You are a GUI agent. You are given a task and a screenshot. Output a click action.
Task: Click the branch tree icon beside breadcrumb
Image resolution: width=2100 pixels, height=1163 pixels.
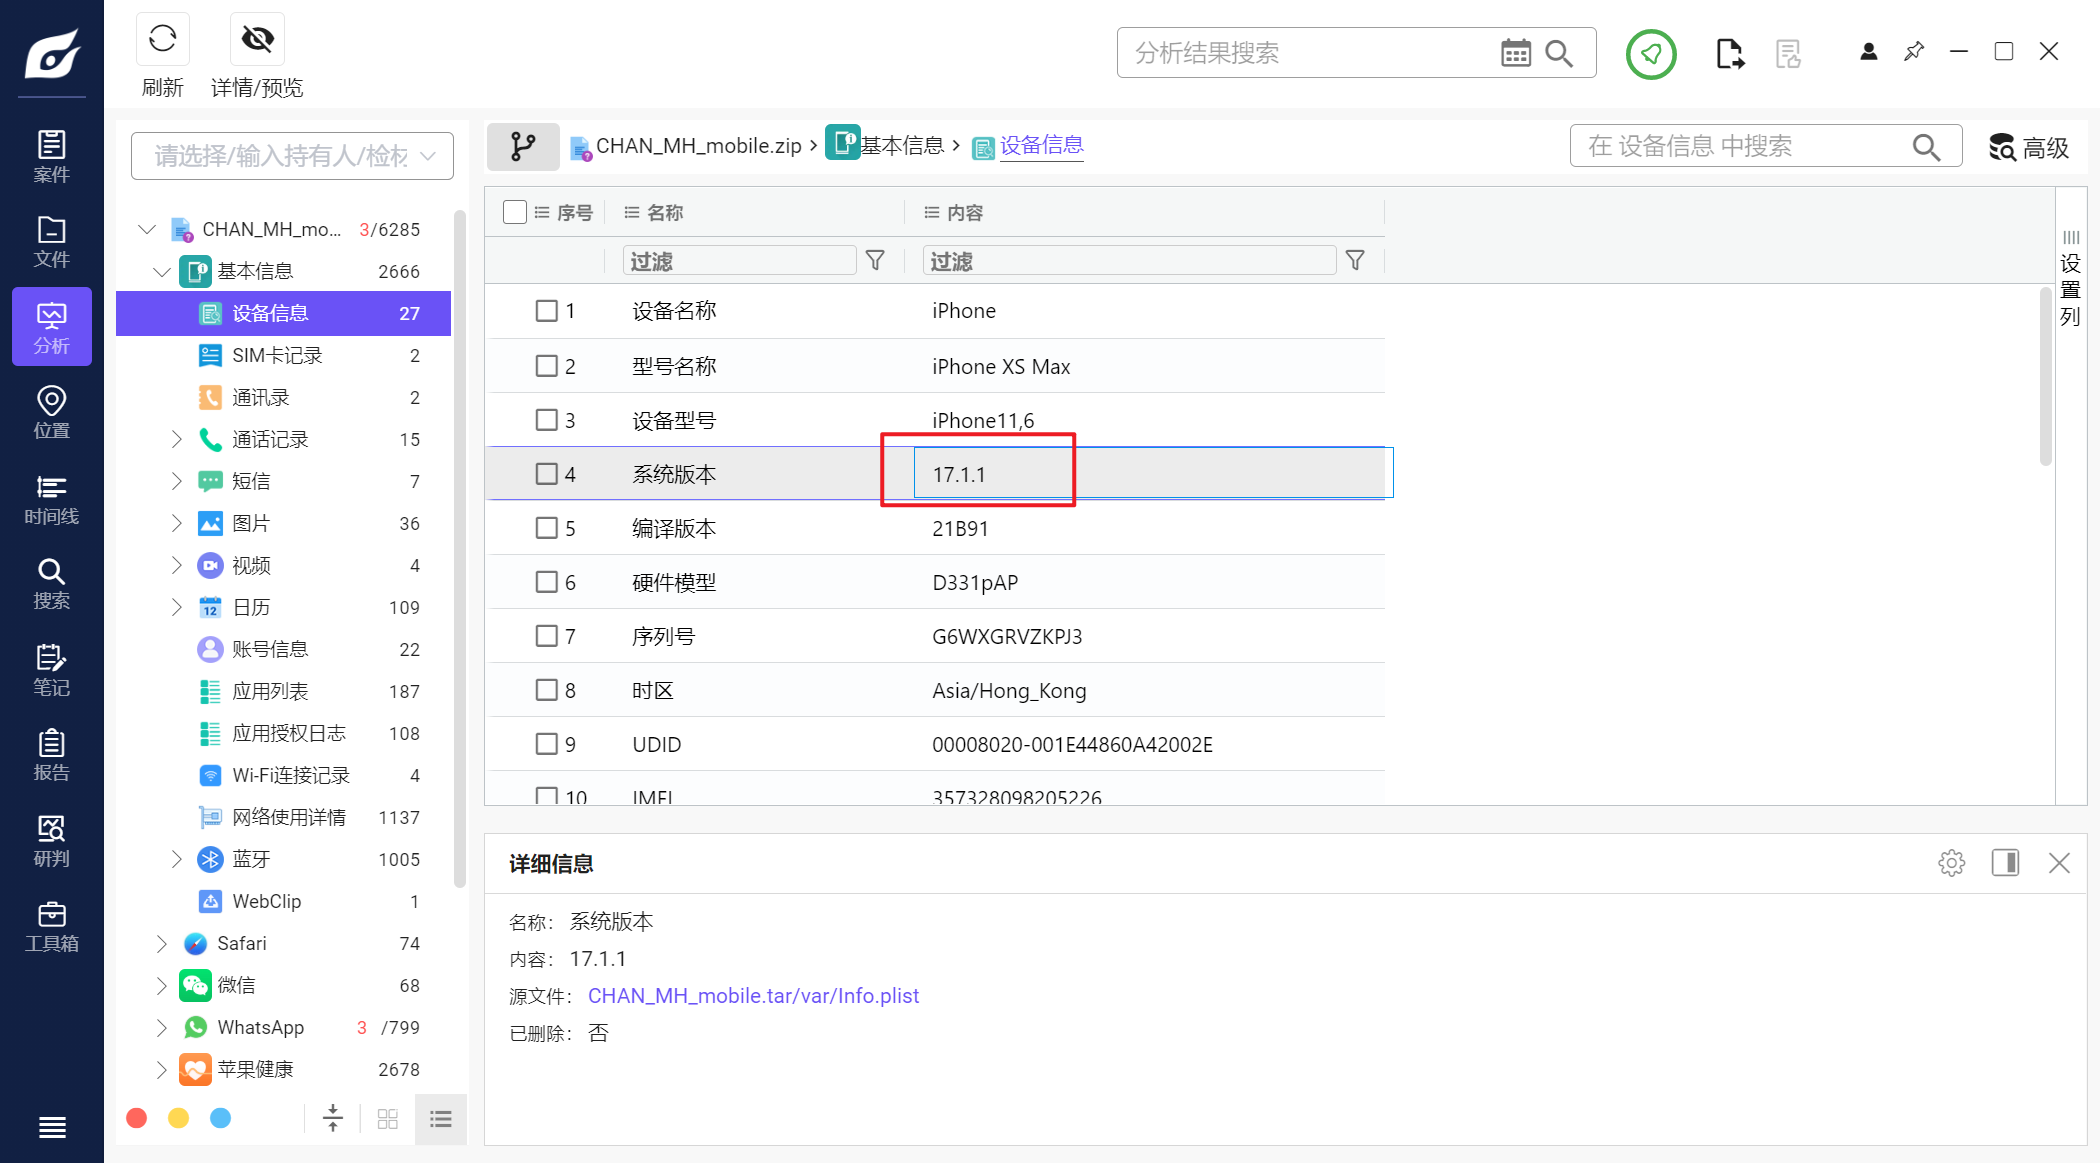522,147
